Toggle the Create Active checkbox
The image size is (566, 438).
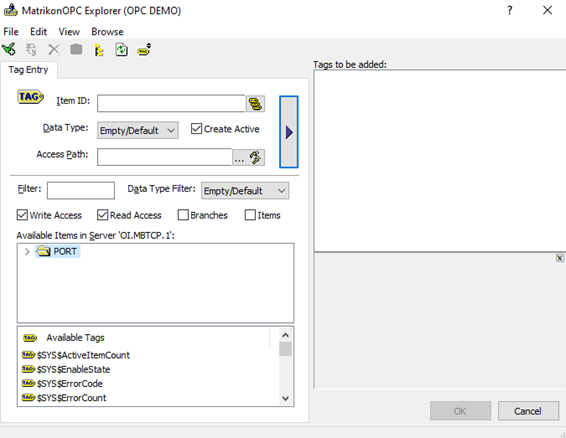196,129
